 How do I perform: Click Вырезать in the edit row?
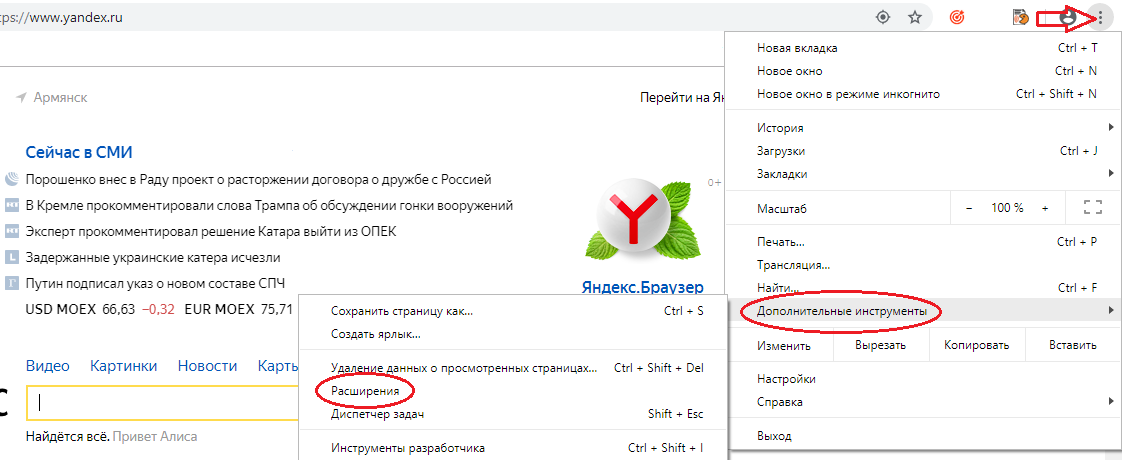pos(880,346)
